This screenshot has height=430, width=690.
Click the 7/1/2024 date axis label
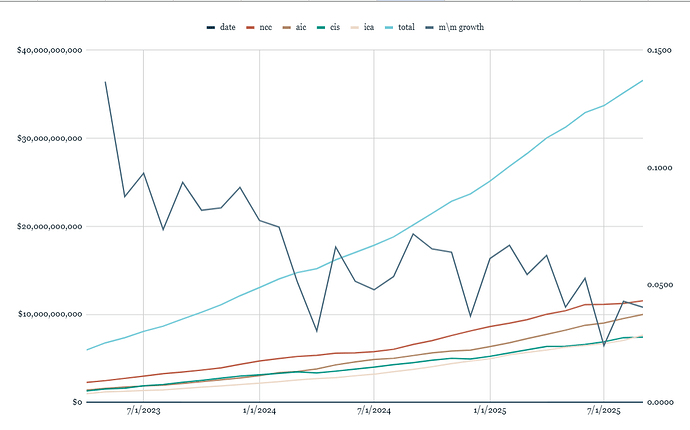click(x=375, y=411)
